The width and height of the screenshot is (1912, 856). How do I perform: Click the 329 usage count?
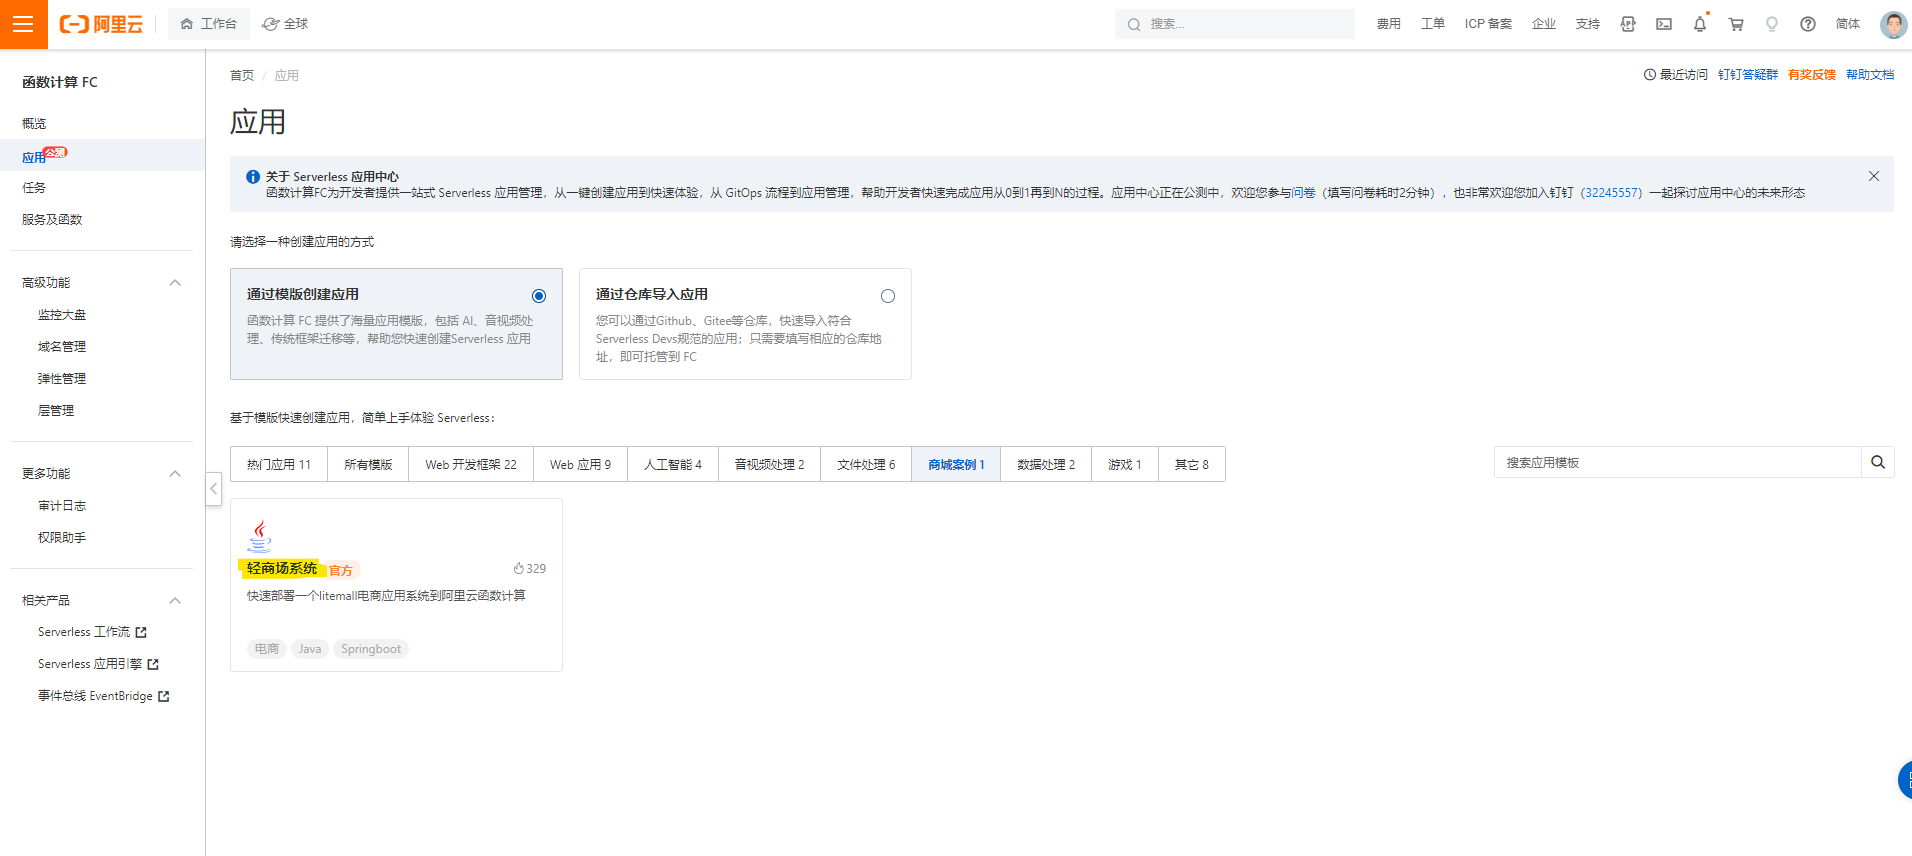(530, 568)
